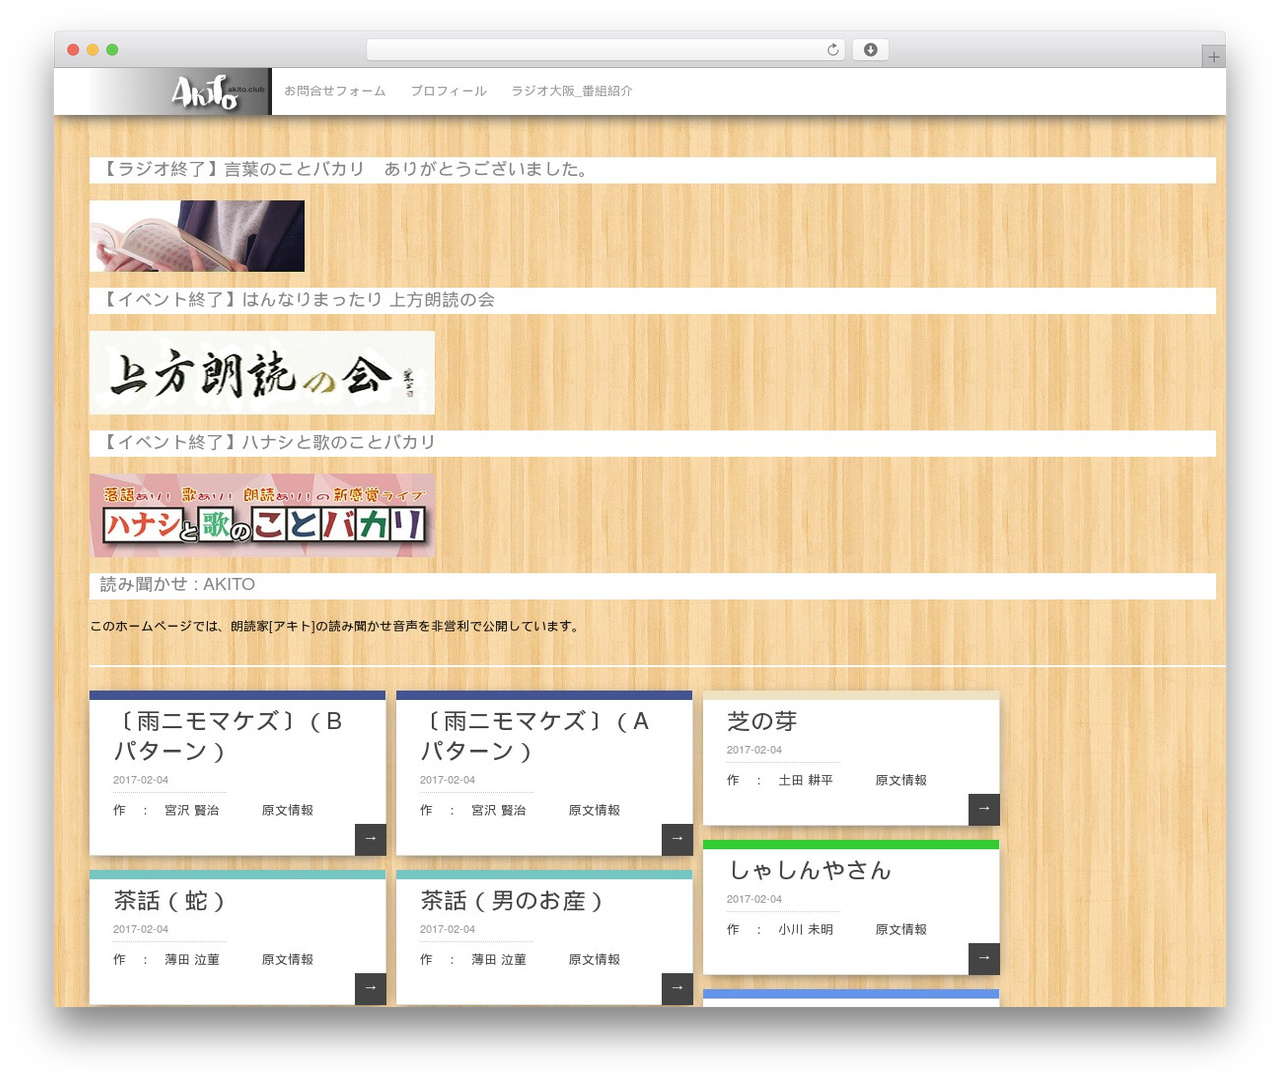
Task: Click author 薄田 泣菫 on 茶話(蛇) card
Action: point(192,959)
